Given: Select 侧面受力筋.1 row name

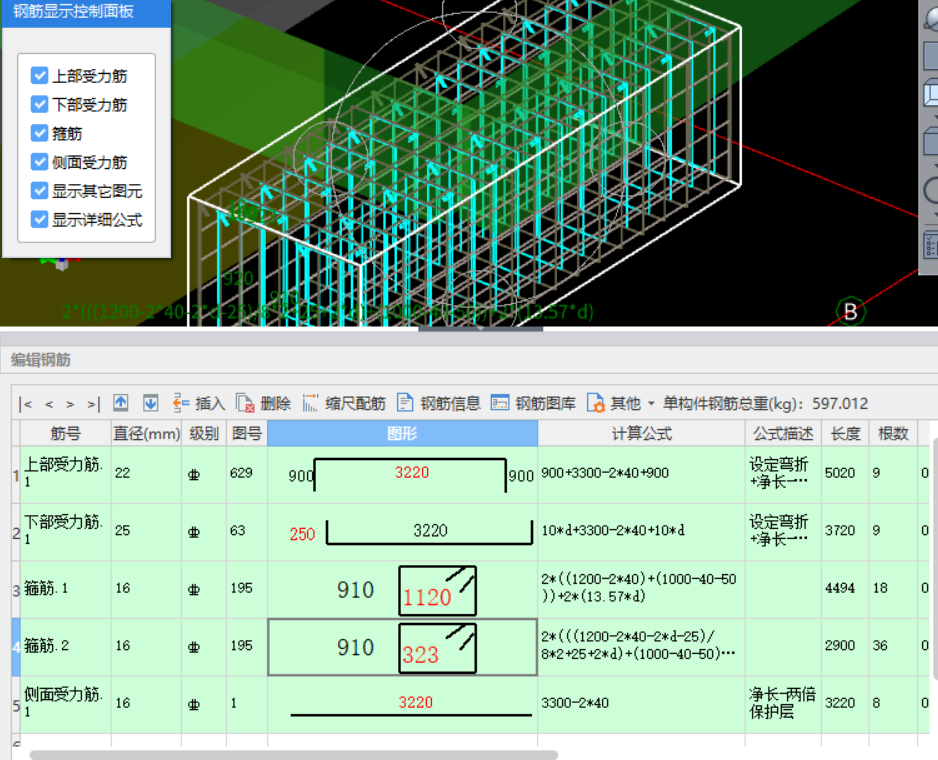Looking at the screenshot, I should tap(66, 703).
